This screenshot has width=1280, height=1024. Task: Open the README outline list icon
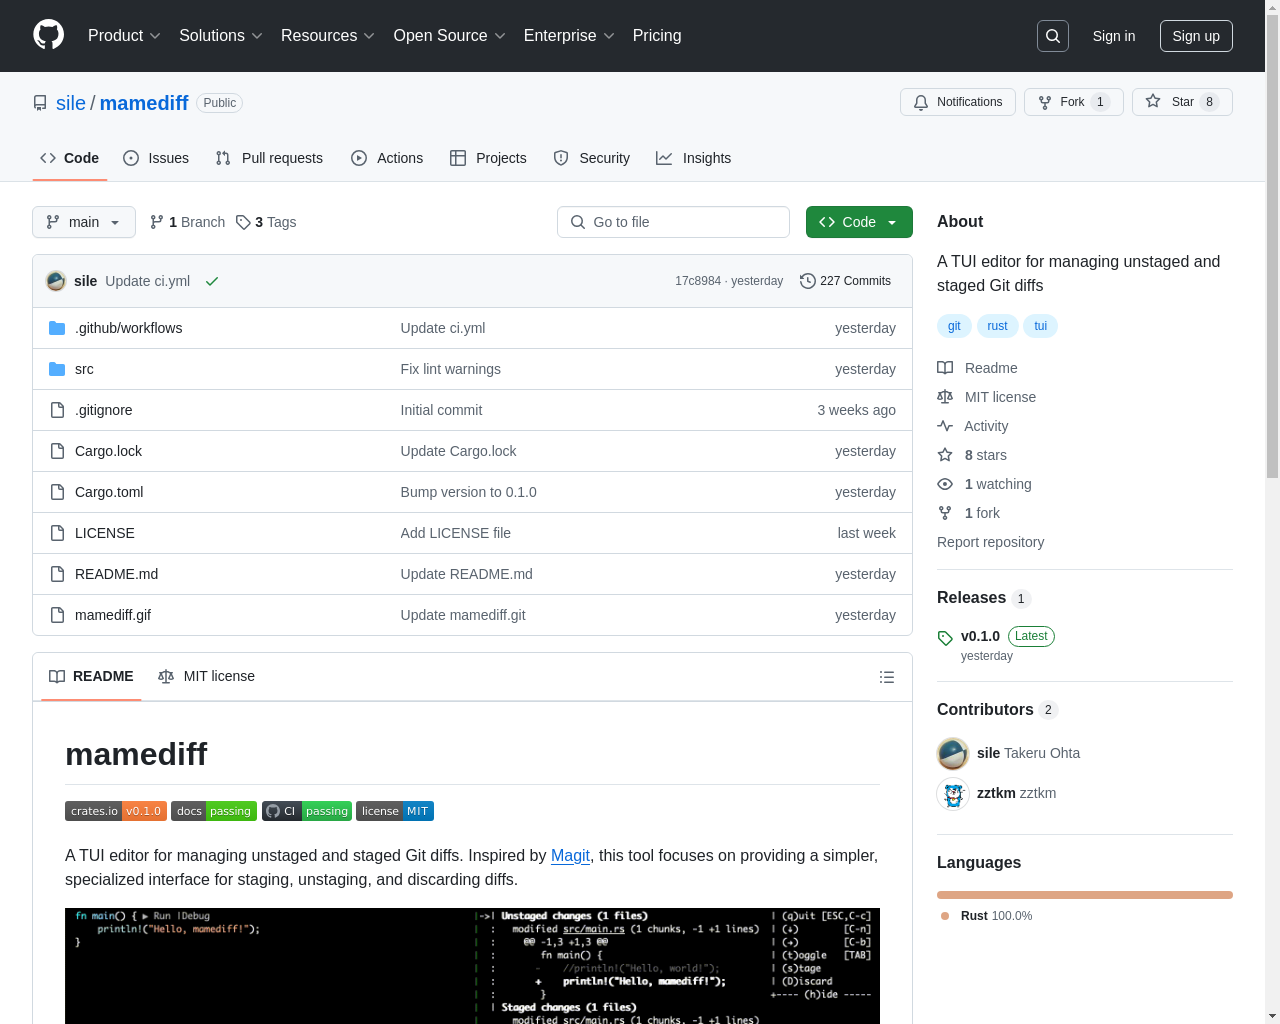click(x=886, y=677)
